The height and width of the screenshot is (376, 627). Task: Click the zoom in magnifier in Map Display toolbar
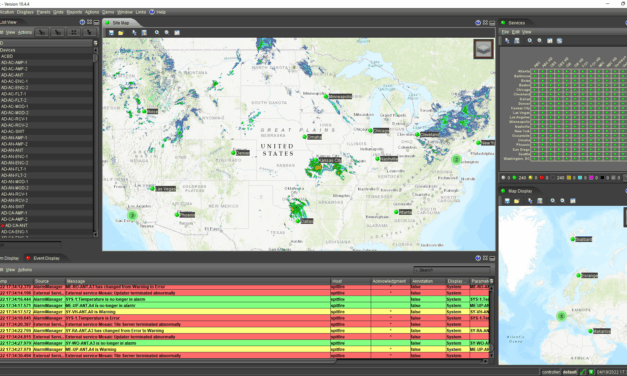click(x=553, y=201)
